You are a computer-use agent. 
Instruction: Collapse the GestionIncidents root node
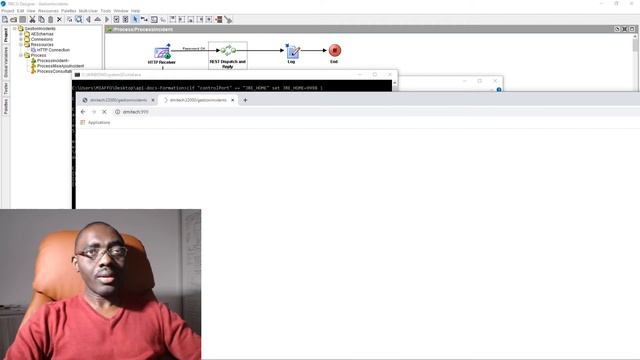pos(15,29)
